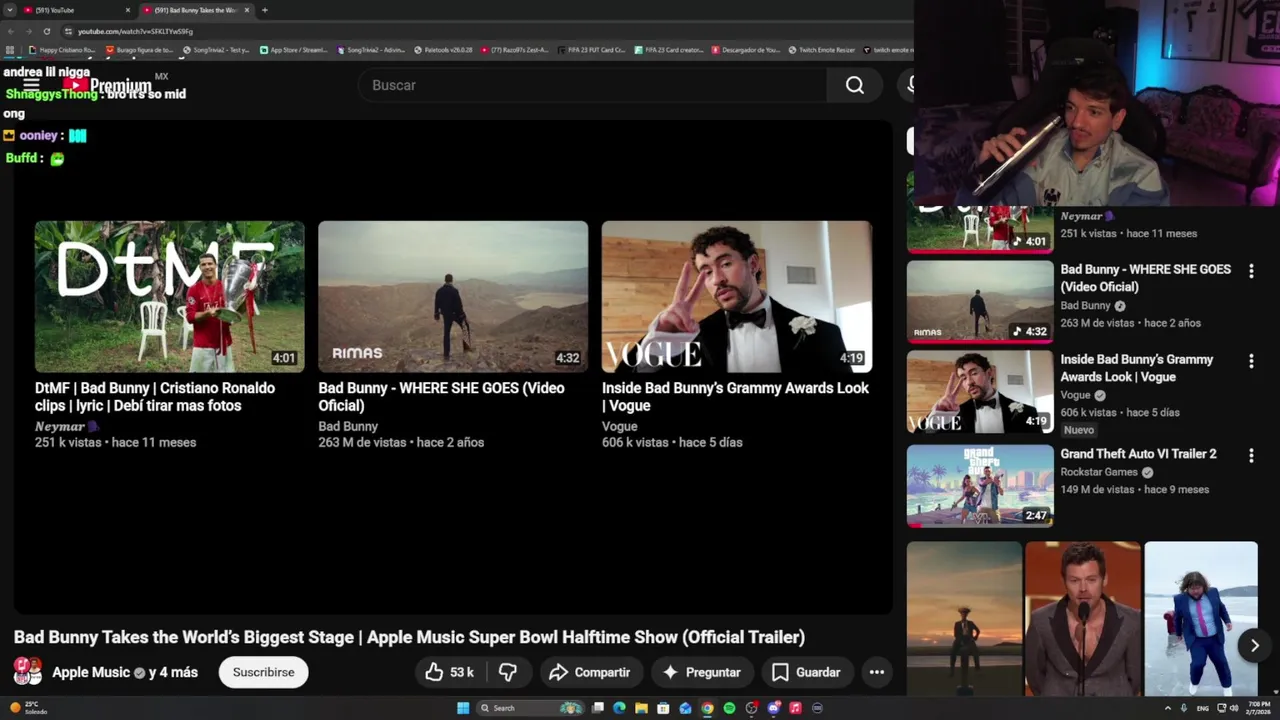Open the Happy Cristiano Ro... bookmark
Image resolution: width=1280 pixels, height=720 pixels.
(62, 49)
